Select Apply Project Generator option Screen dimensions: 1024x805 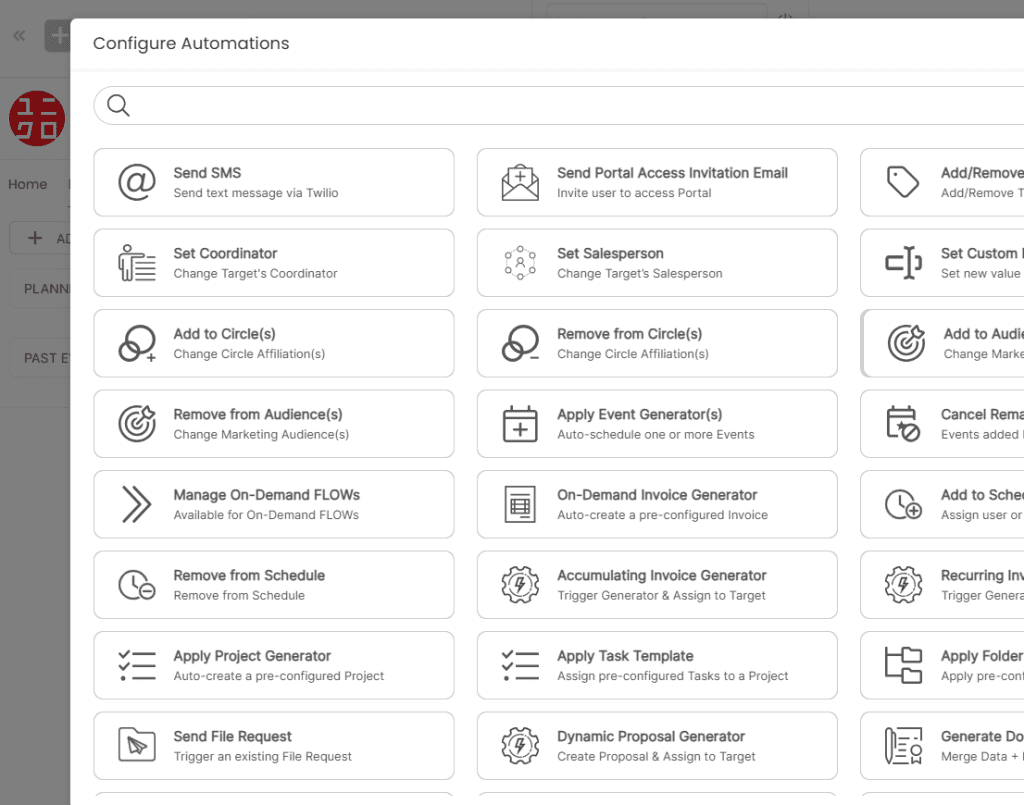pos(273,665)
